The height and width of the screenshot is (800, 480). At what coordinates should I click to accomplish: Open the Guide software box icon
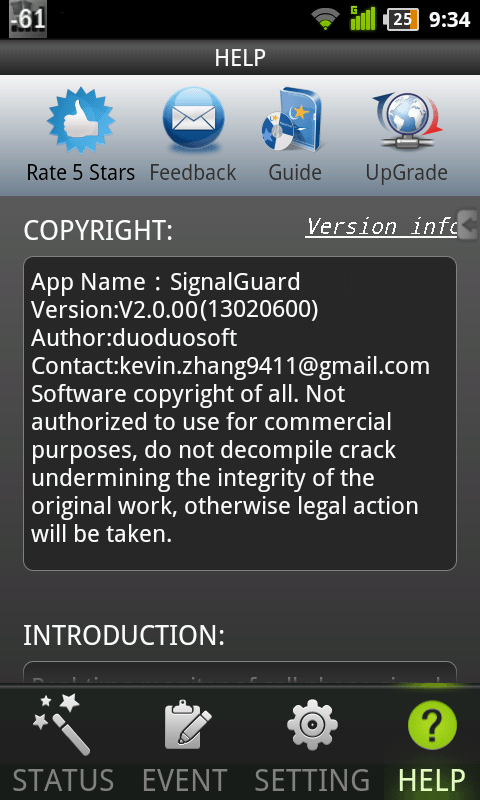(292, 119)
